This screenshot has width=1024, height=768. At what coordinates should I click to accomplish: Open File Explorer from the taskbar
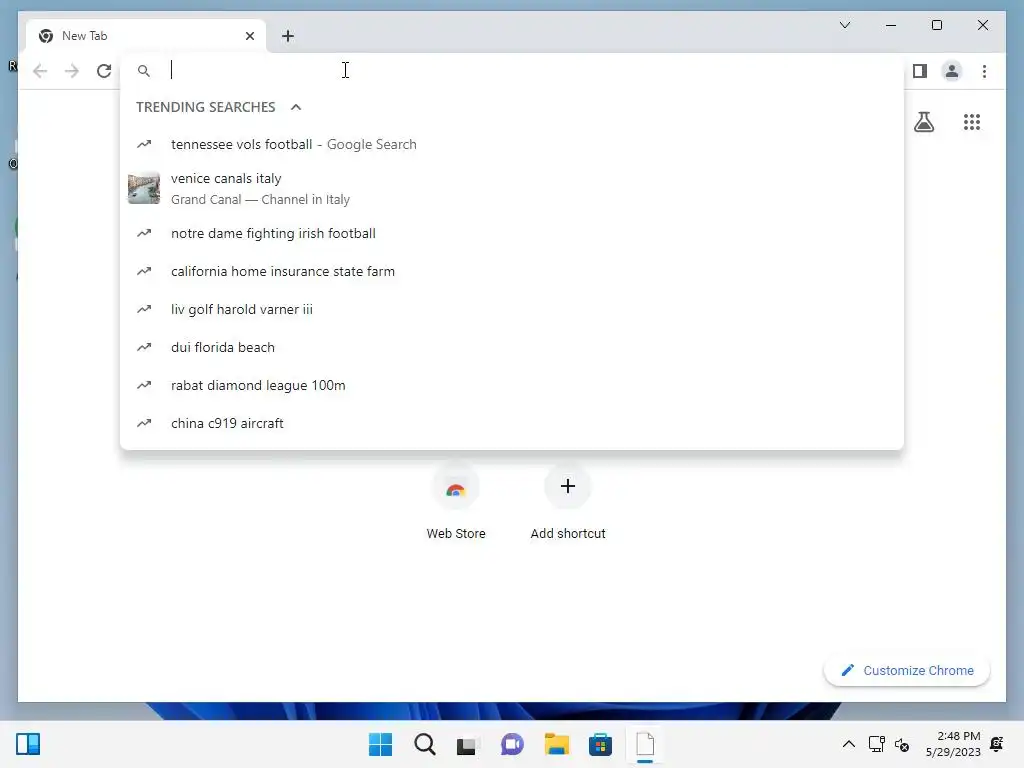click(556, 744)
